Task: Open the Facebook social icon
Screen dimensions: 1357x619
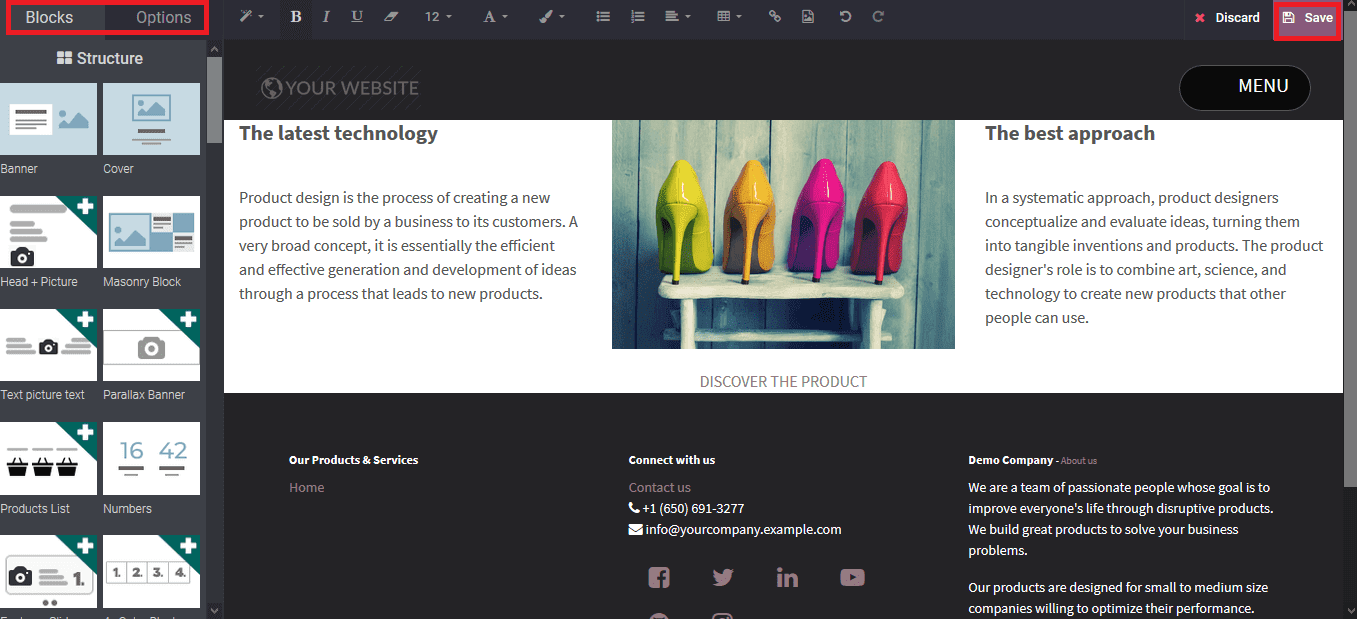Action: pyautogui.click(x=659, y=577)
